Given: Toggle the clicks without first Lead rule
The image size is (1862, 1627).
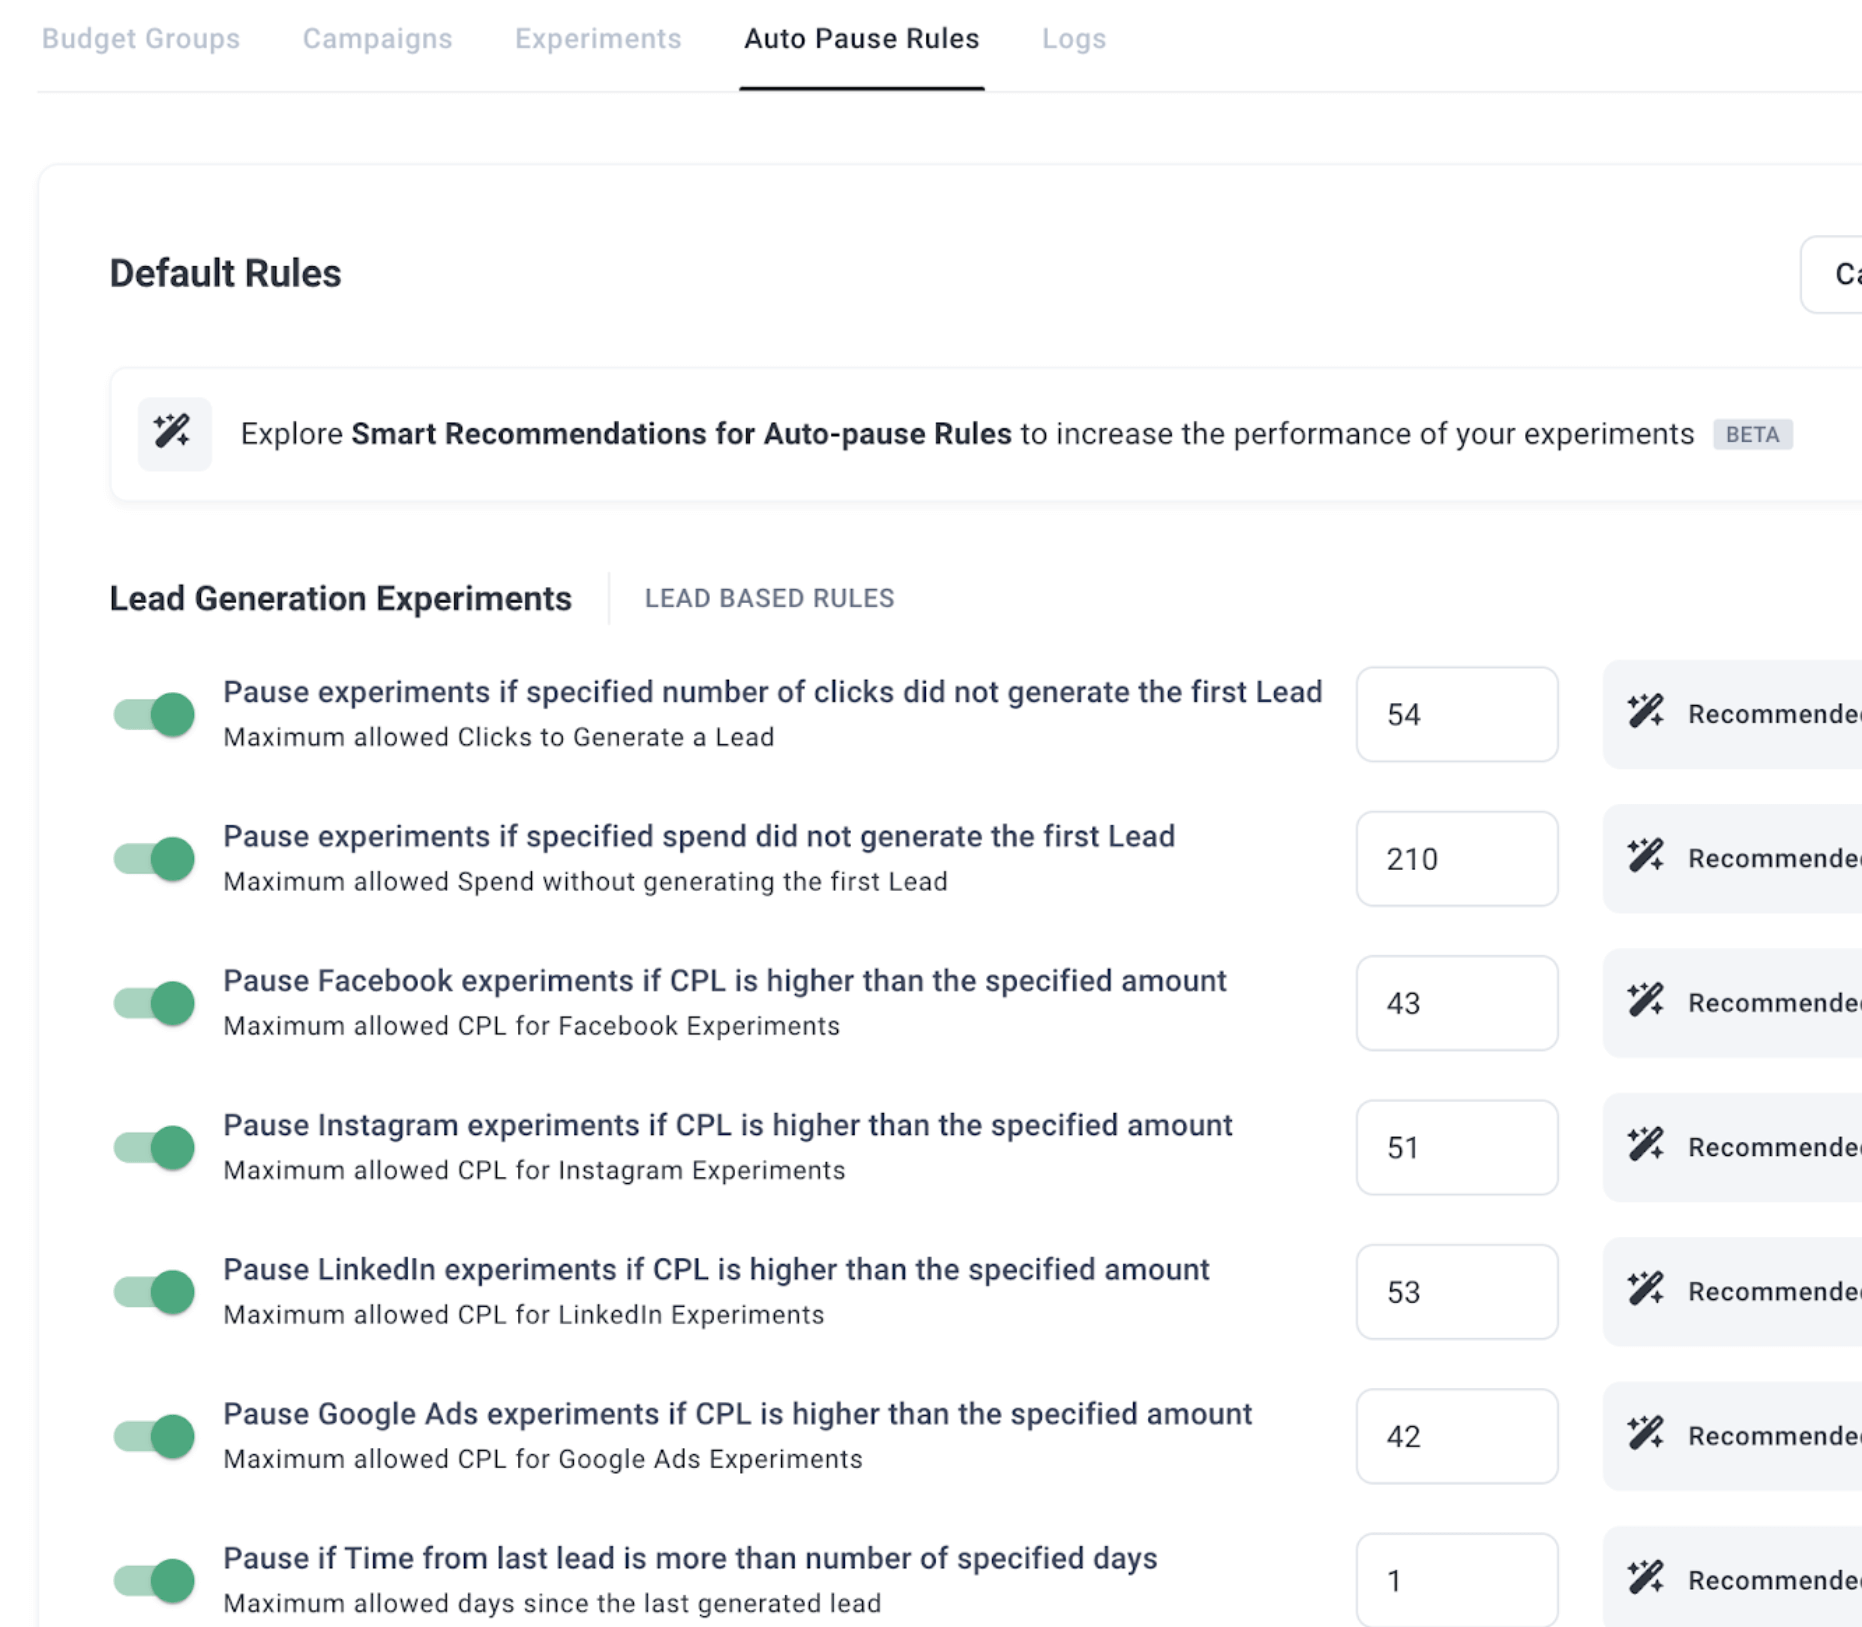Looking at the screenshot, I should click(x=154, y=714).
